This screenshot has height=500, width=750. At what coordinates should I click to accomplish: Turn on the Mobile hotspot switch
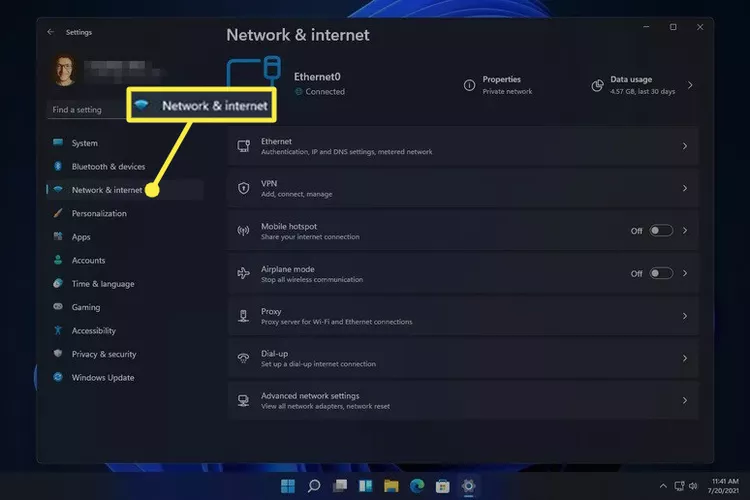click(661, 231)
